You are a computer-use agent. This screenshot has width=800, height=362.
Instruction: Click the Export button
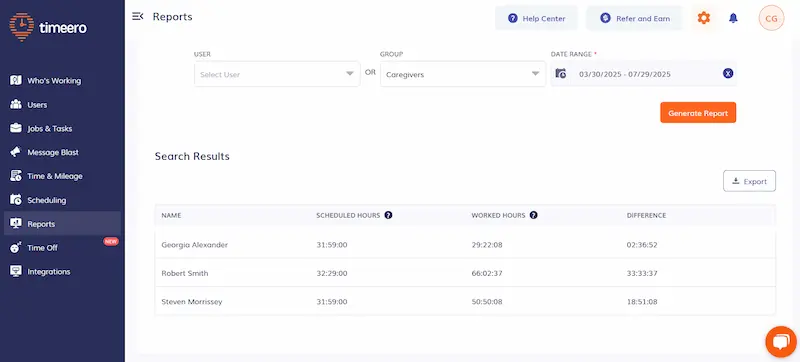coord(749,181)
